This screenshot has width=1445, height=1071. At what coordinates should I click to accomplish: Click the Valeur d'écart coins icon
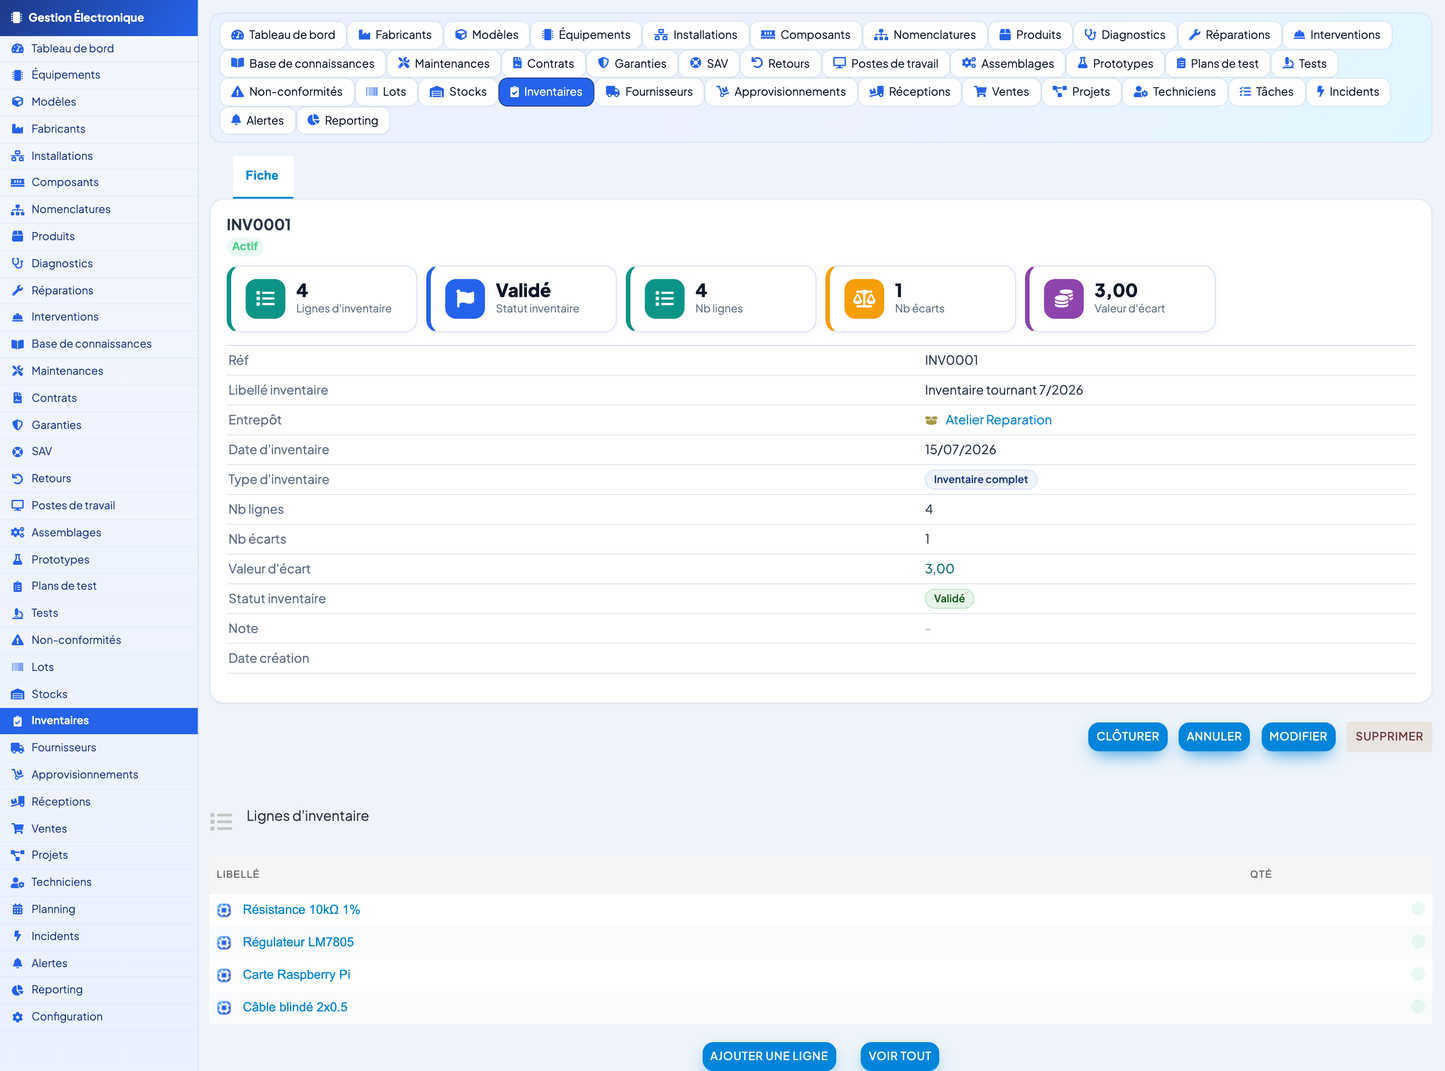(1064, 299)
